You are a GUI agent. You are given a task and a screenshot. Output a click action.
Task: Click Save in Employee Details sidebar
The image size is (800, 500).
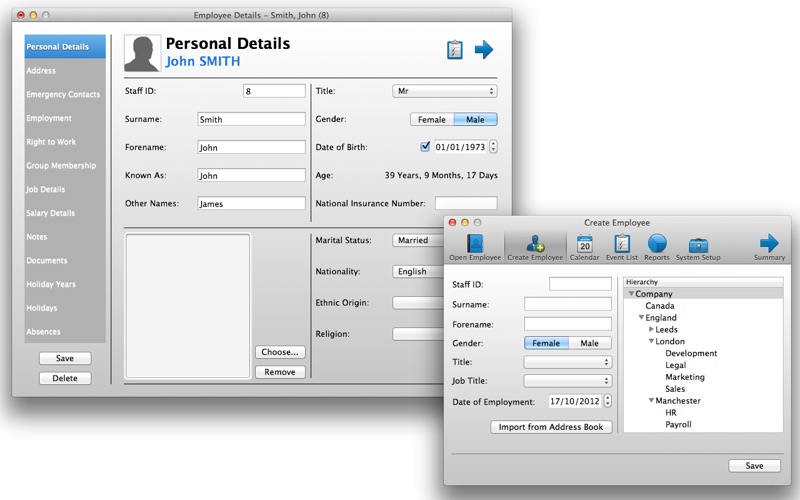(x=65, y=358)
